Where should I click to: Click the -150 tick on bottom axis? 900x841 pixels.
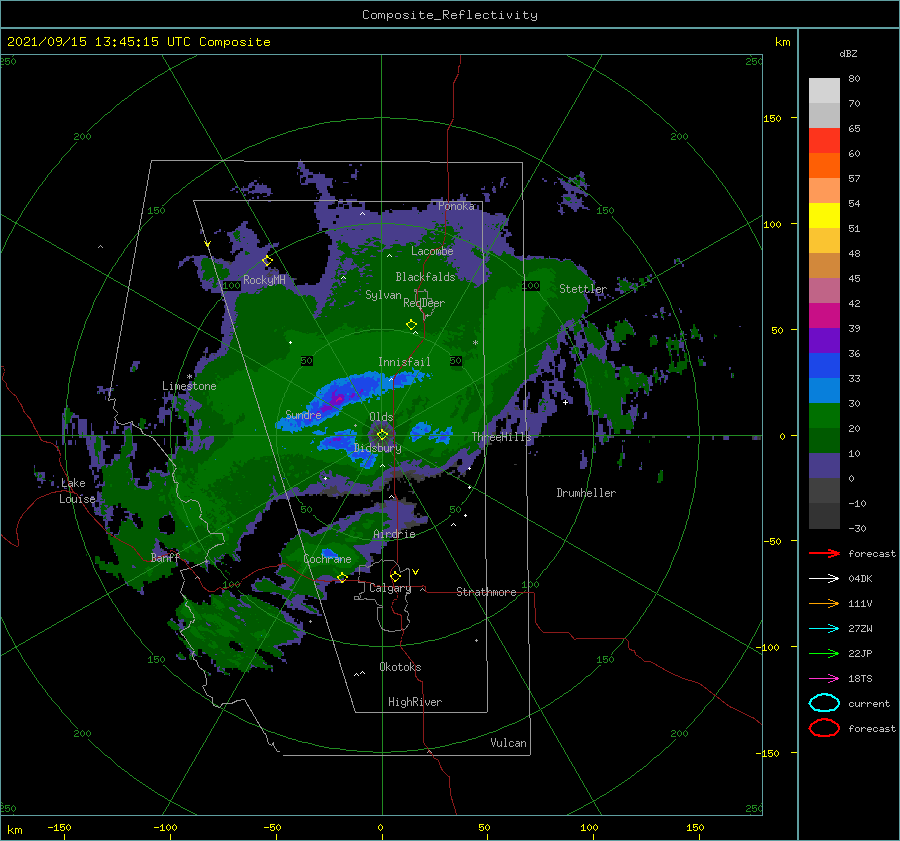pos(59,828)
